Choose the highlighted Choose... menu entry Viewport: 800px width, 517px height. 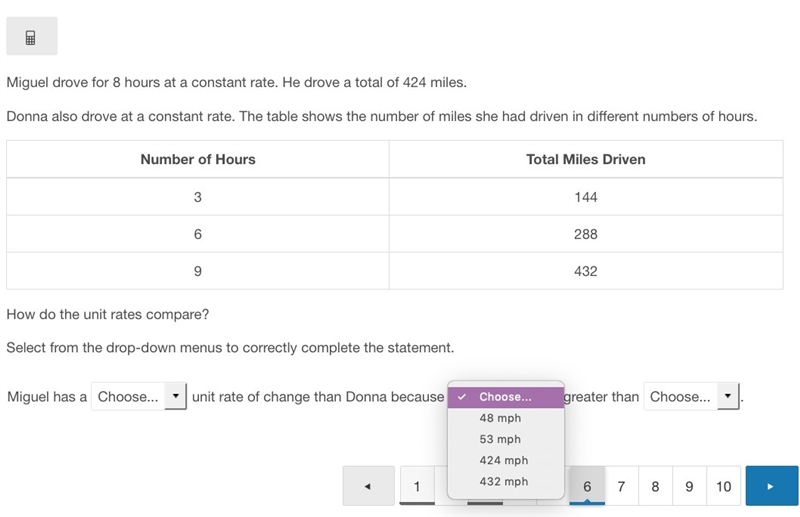tap(506, 397)
